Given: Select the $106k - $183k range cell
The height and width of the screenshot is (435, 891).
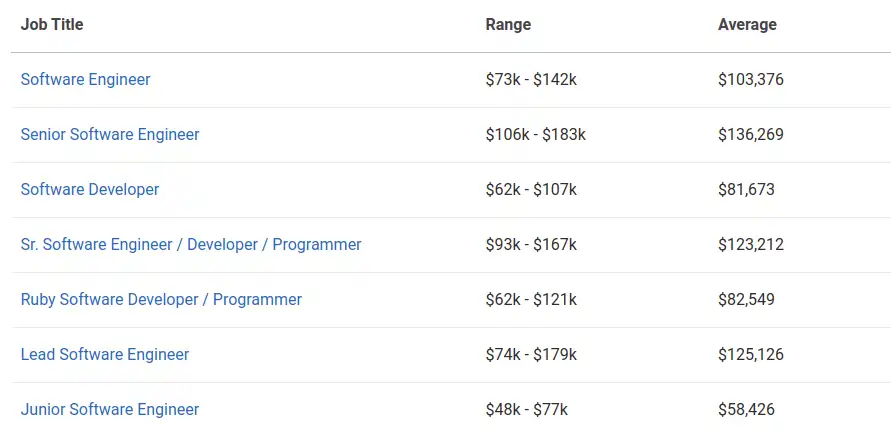Looking at the screenshot, I should pyautogui.click(x=536, y=135).
